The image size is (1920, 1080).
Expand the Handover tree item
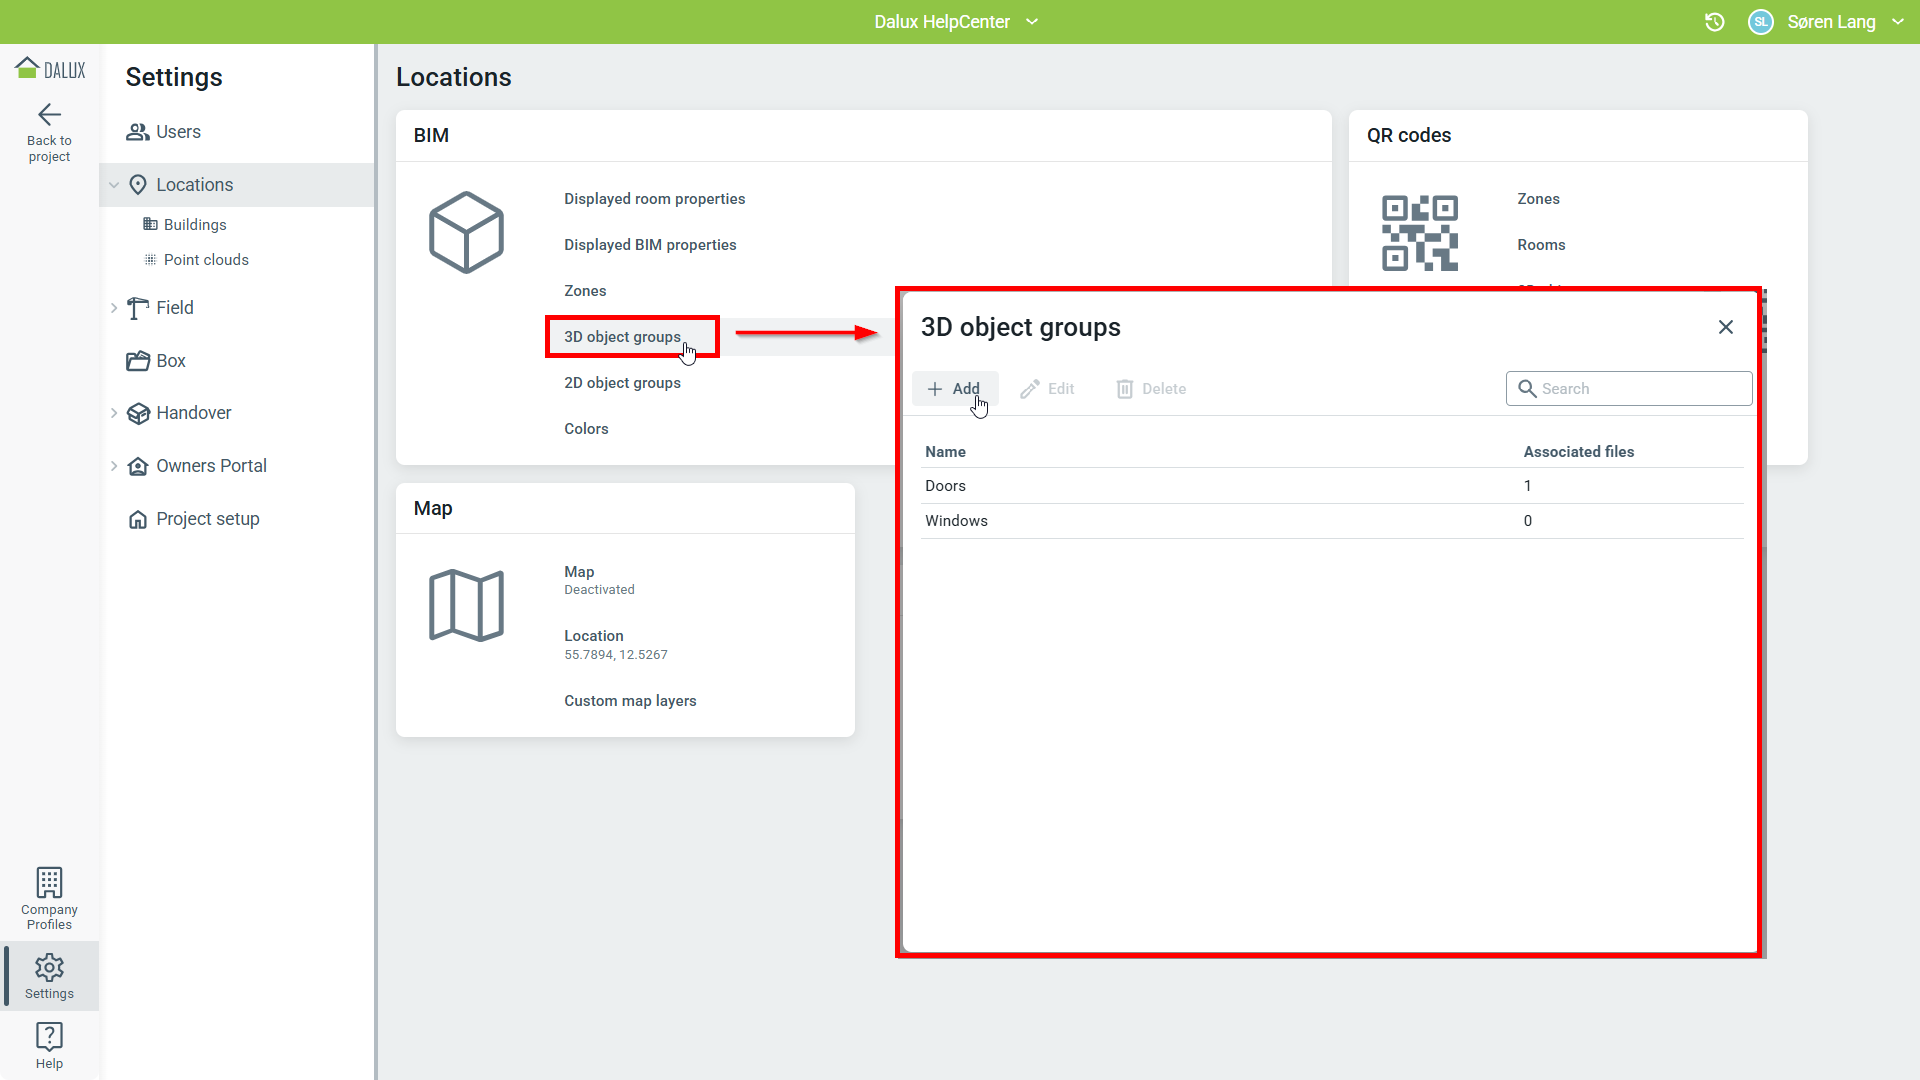click(x=114, y=413)
